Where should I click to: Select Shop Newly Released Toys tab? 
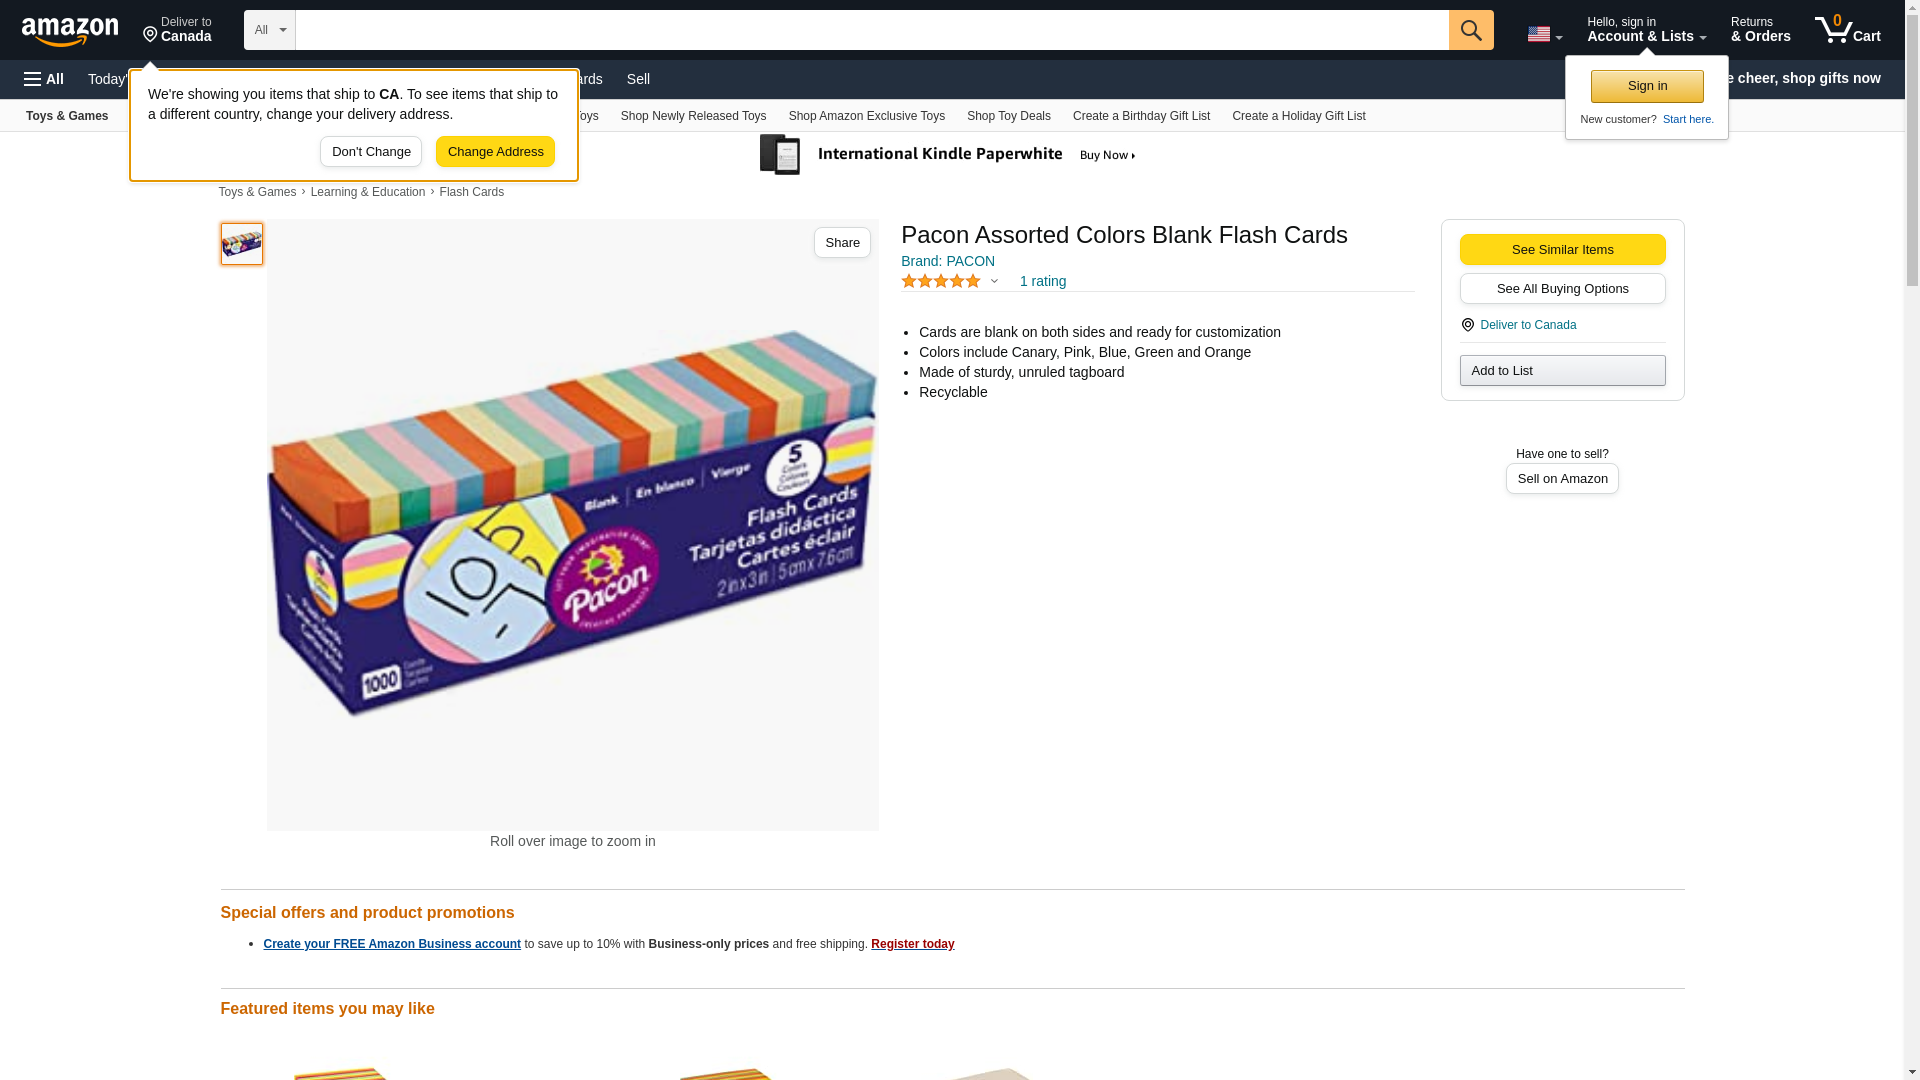[693, 116]
